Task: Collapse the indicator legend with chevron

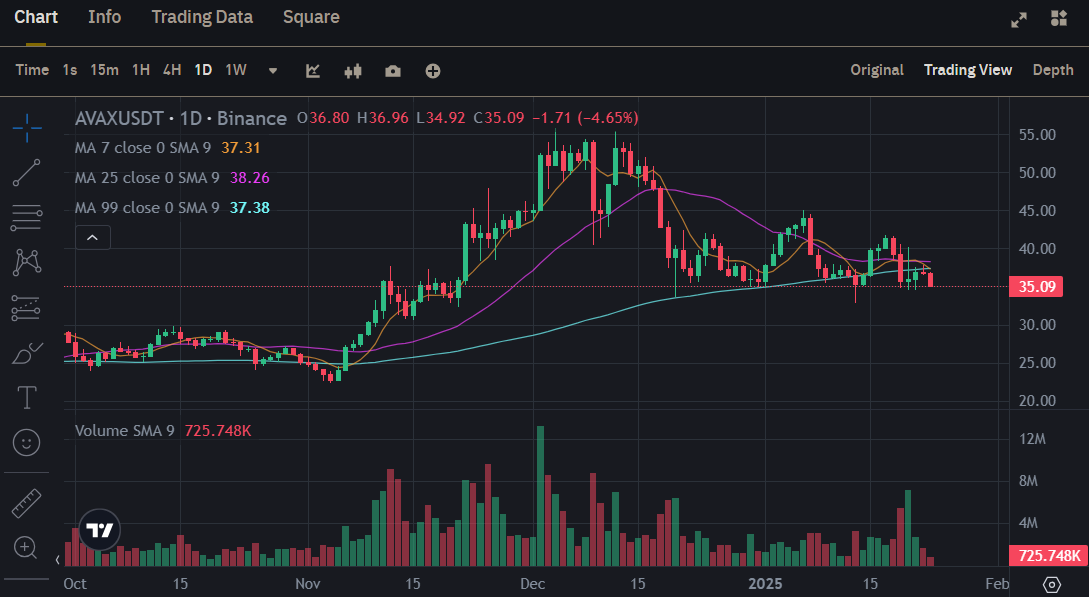Action: (92, 237)
